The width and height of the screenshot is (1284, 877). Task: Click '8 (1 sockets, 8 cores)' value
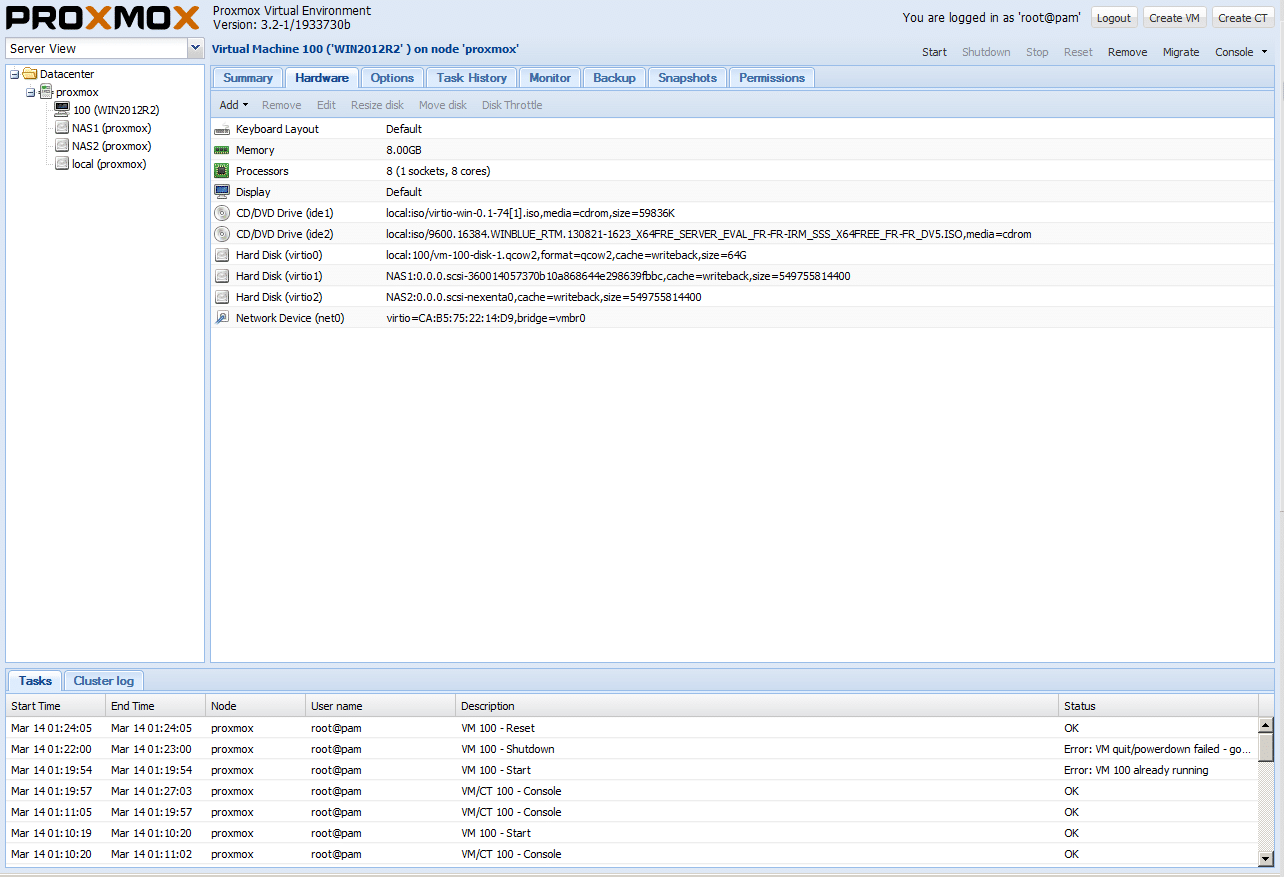pos(438,171)
